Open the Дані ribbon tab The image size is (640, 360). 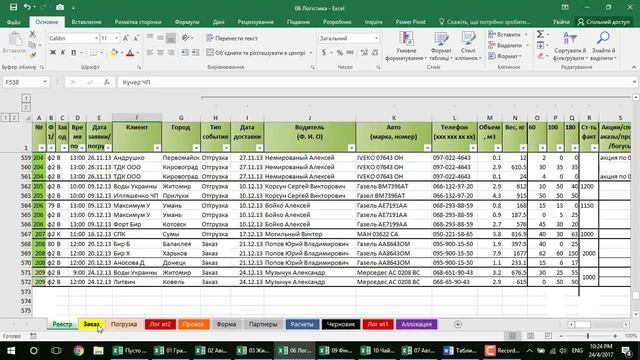pos(218,22)
